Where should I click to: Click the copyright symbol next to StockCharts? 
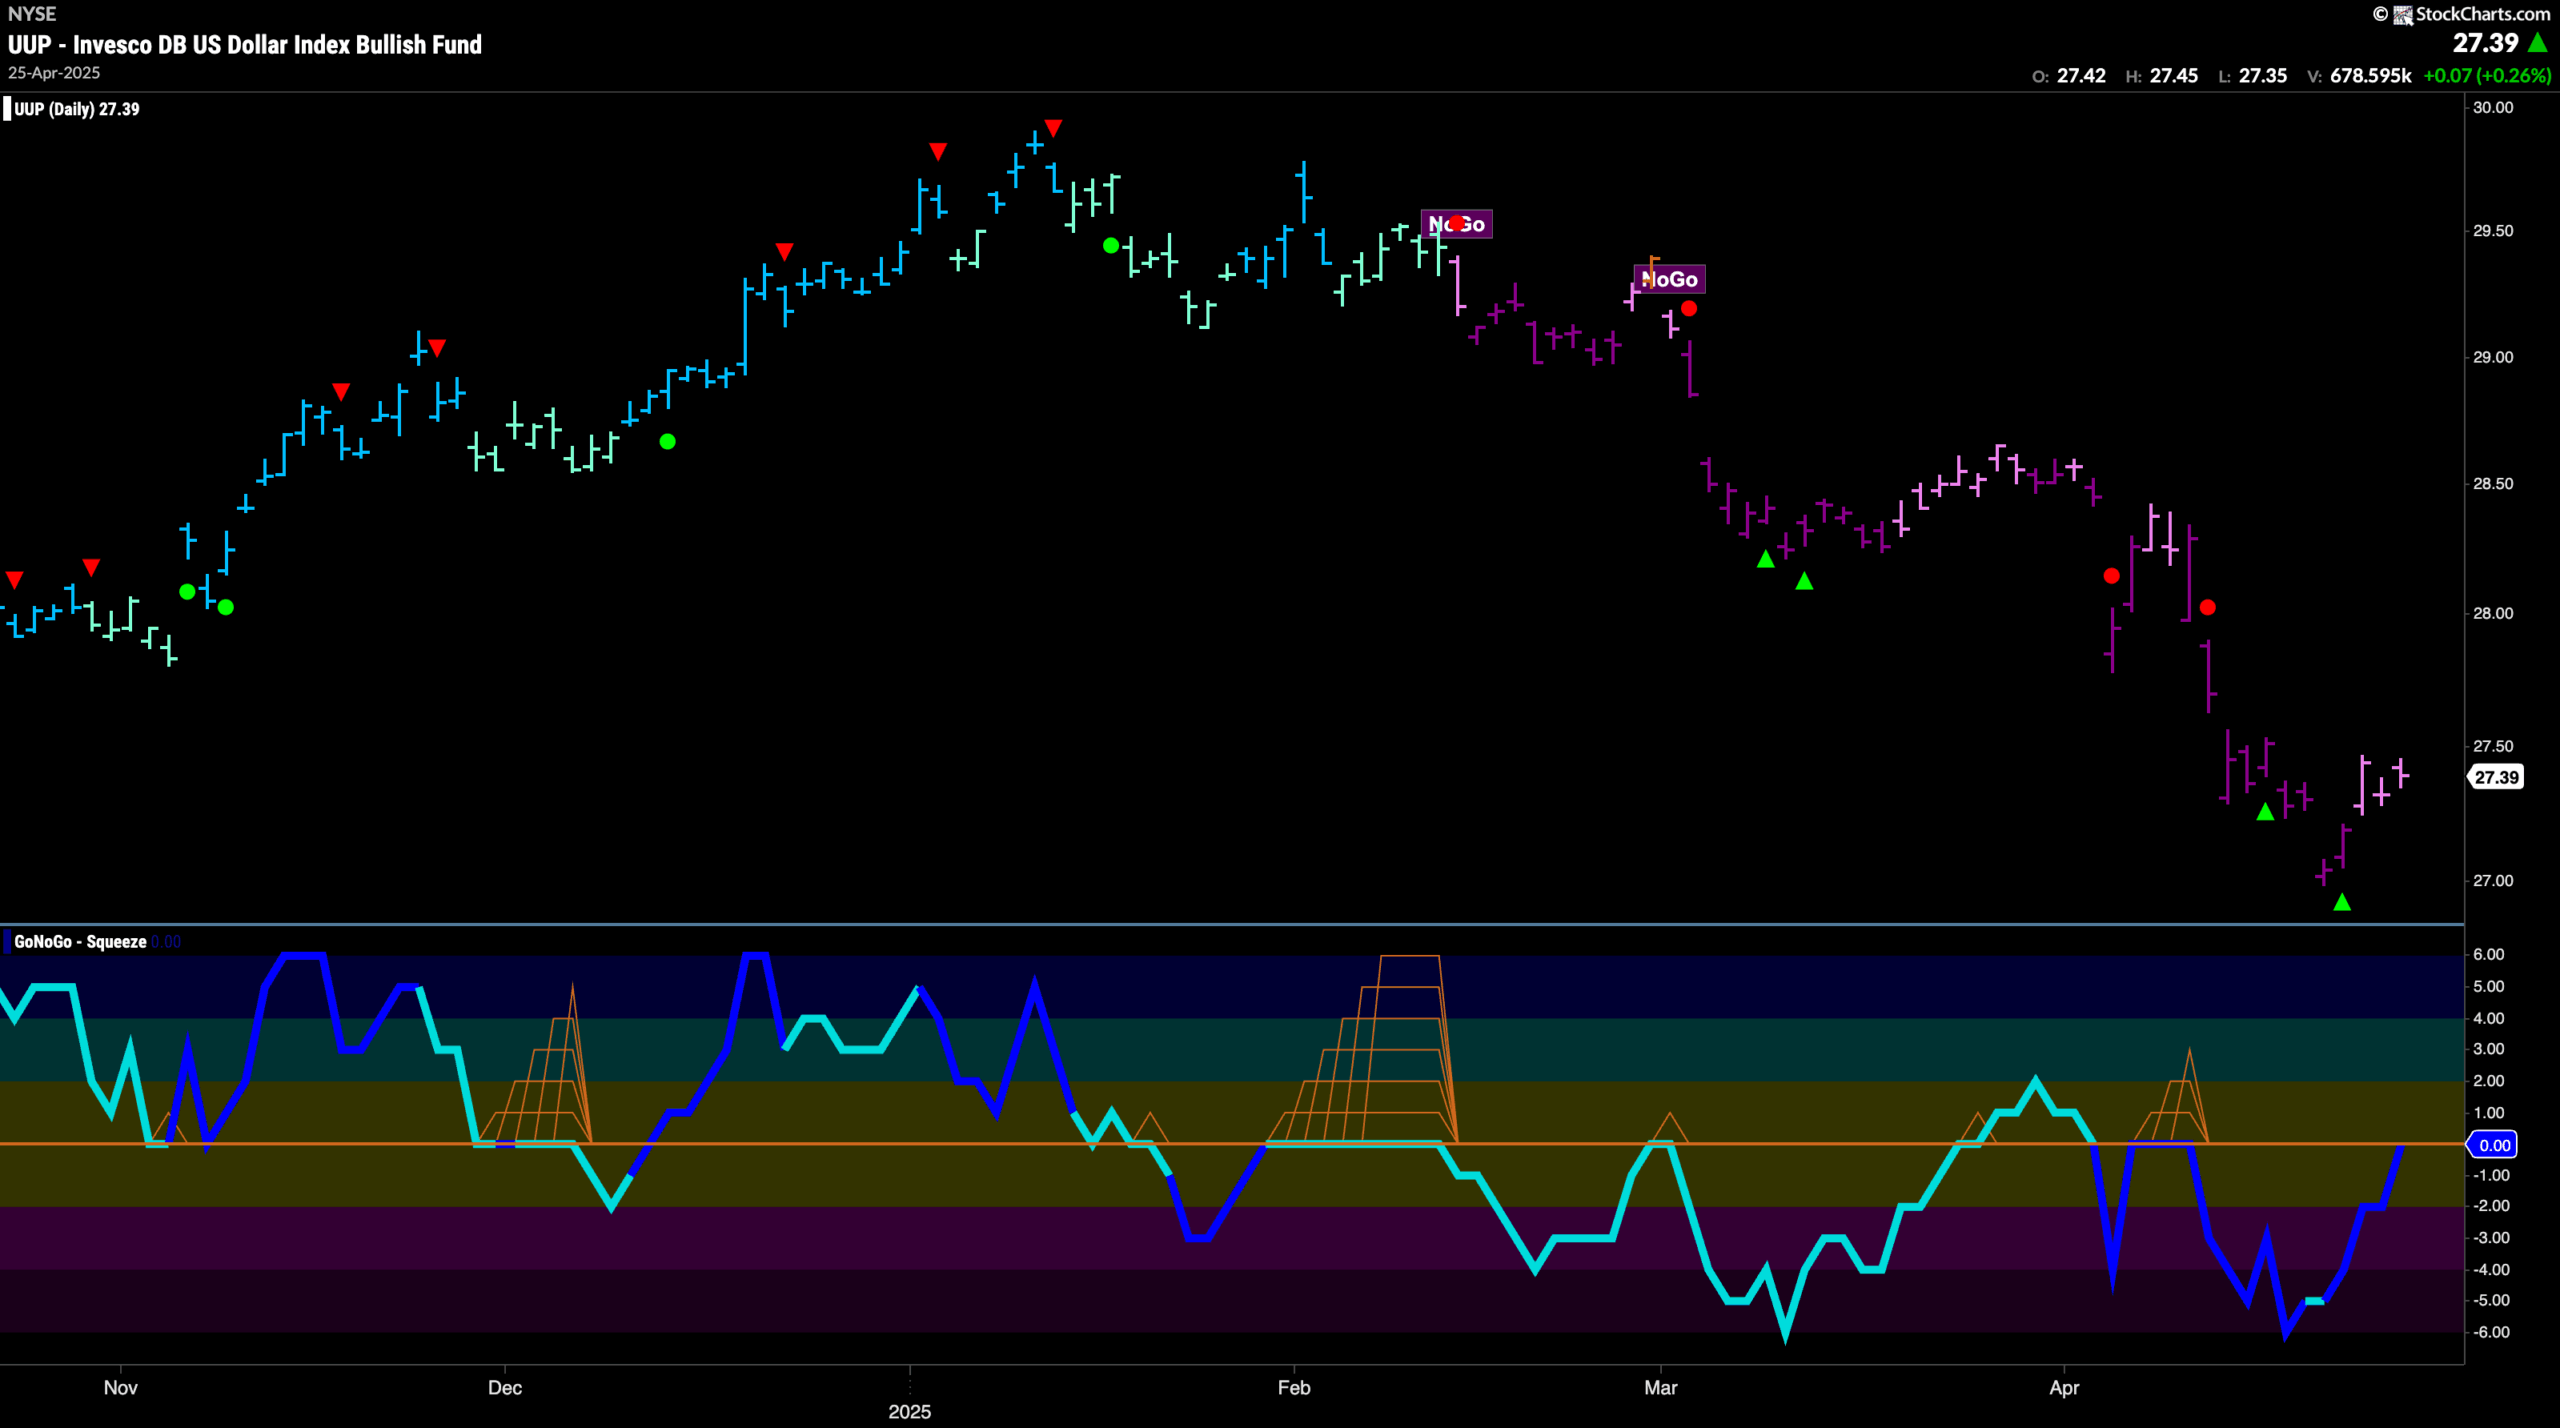[x=2381, y=14]
